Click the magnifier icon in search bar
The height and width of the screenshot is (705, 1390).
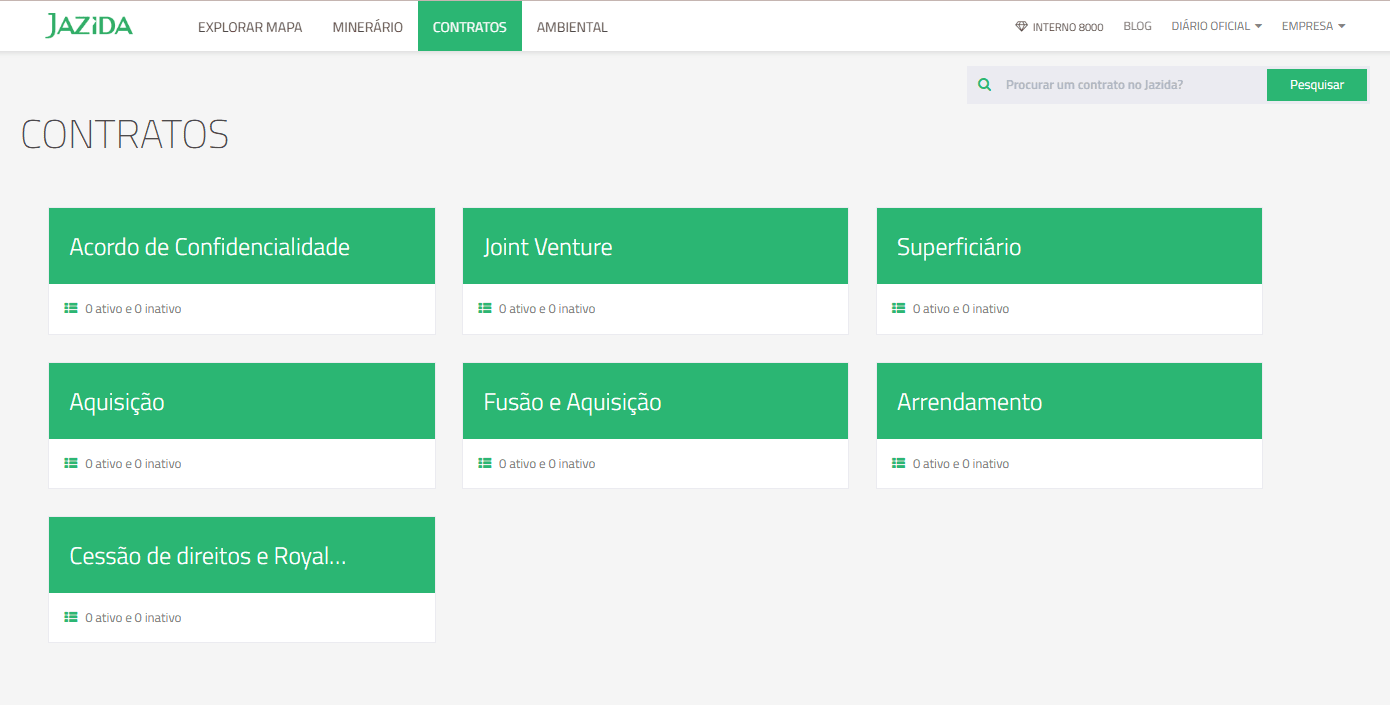click(985, 85)
